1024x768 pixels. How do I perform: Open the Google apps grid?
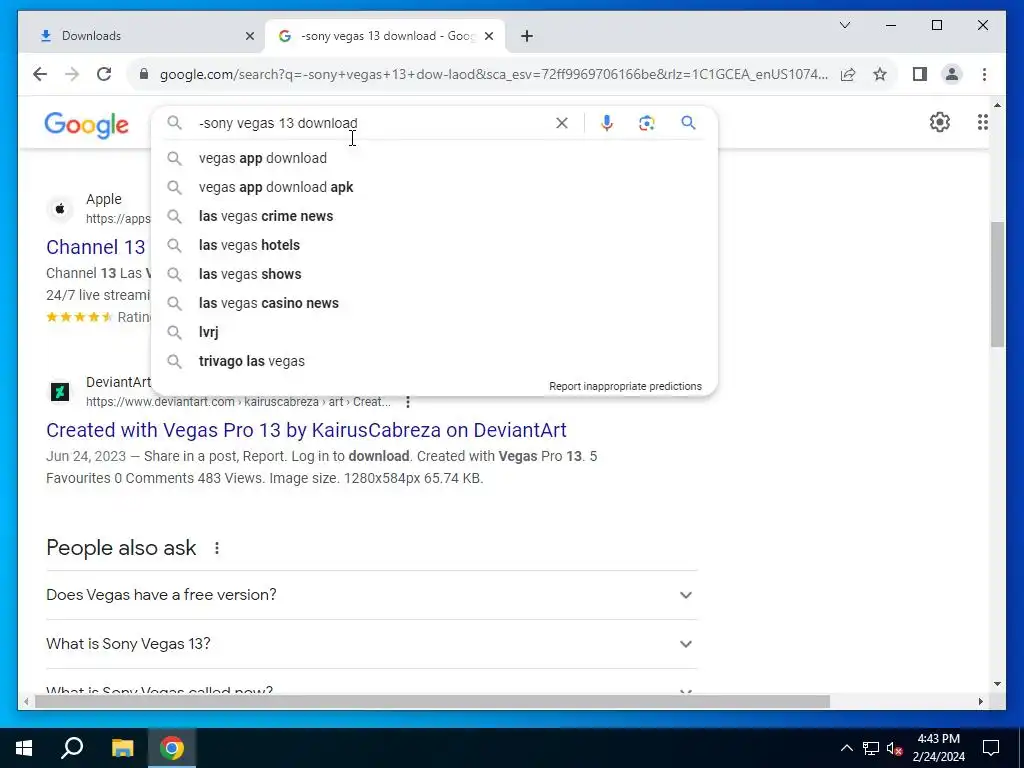pyautogui.click(x=982, y=122)
